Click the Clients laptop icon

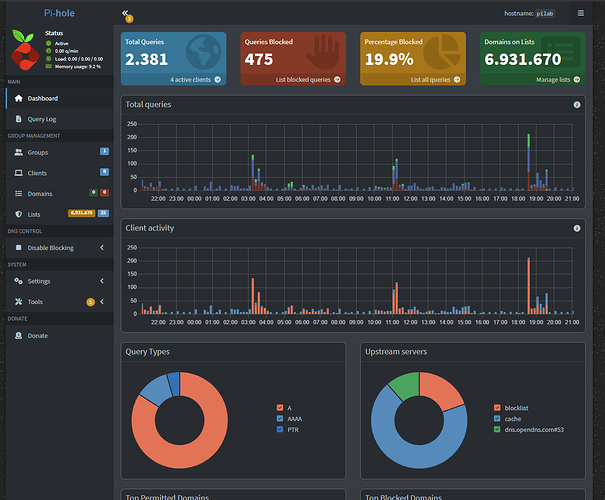[x=19, y=173]
